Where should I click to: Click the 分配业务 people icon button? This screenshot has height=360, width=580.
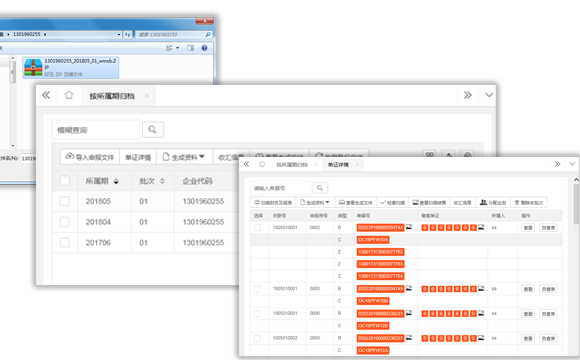(x=493, y=202)
